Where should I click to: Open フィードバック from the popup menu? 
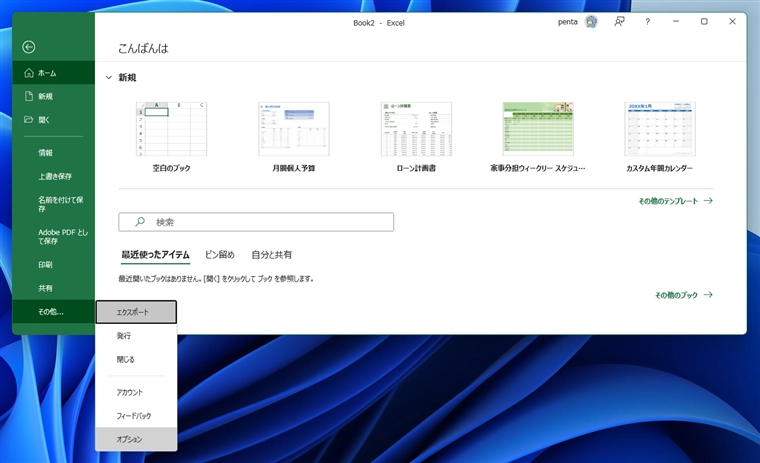tap(136, 415)
